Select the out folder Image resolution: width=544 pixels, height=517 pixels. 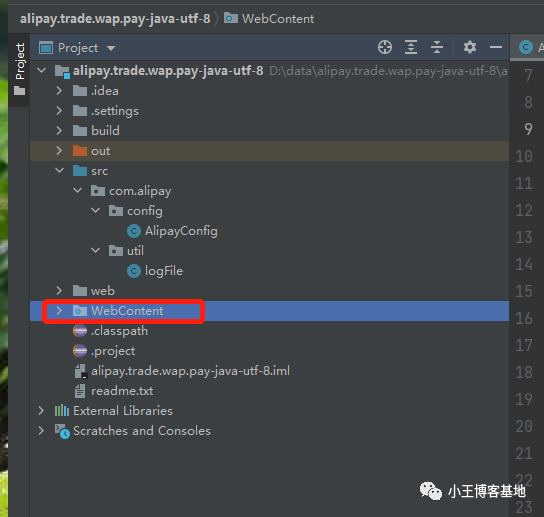click(269, 151)
